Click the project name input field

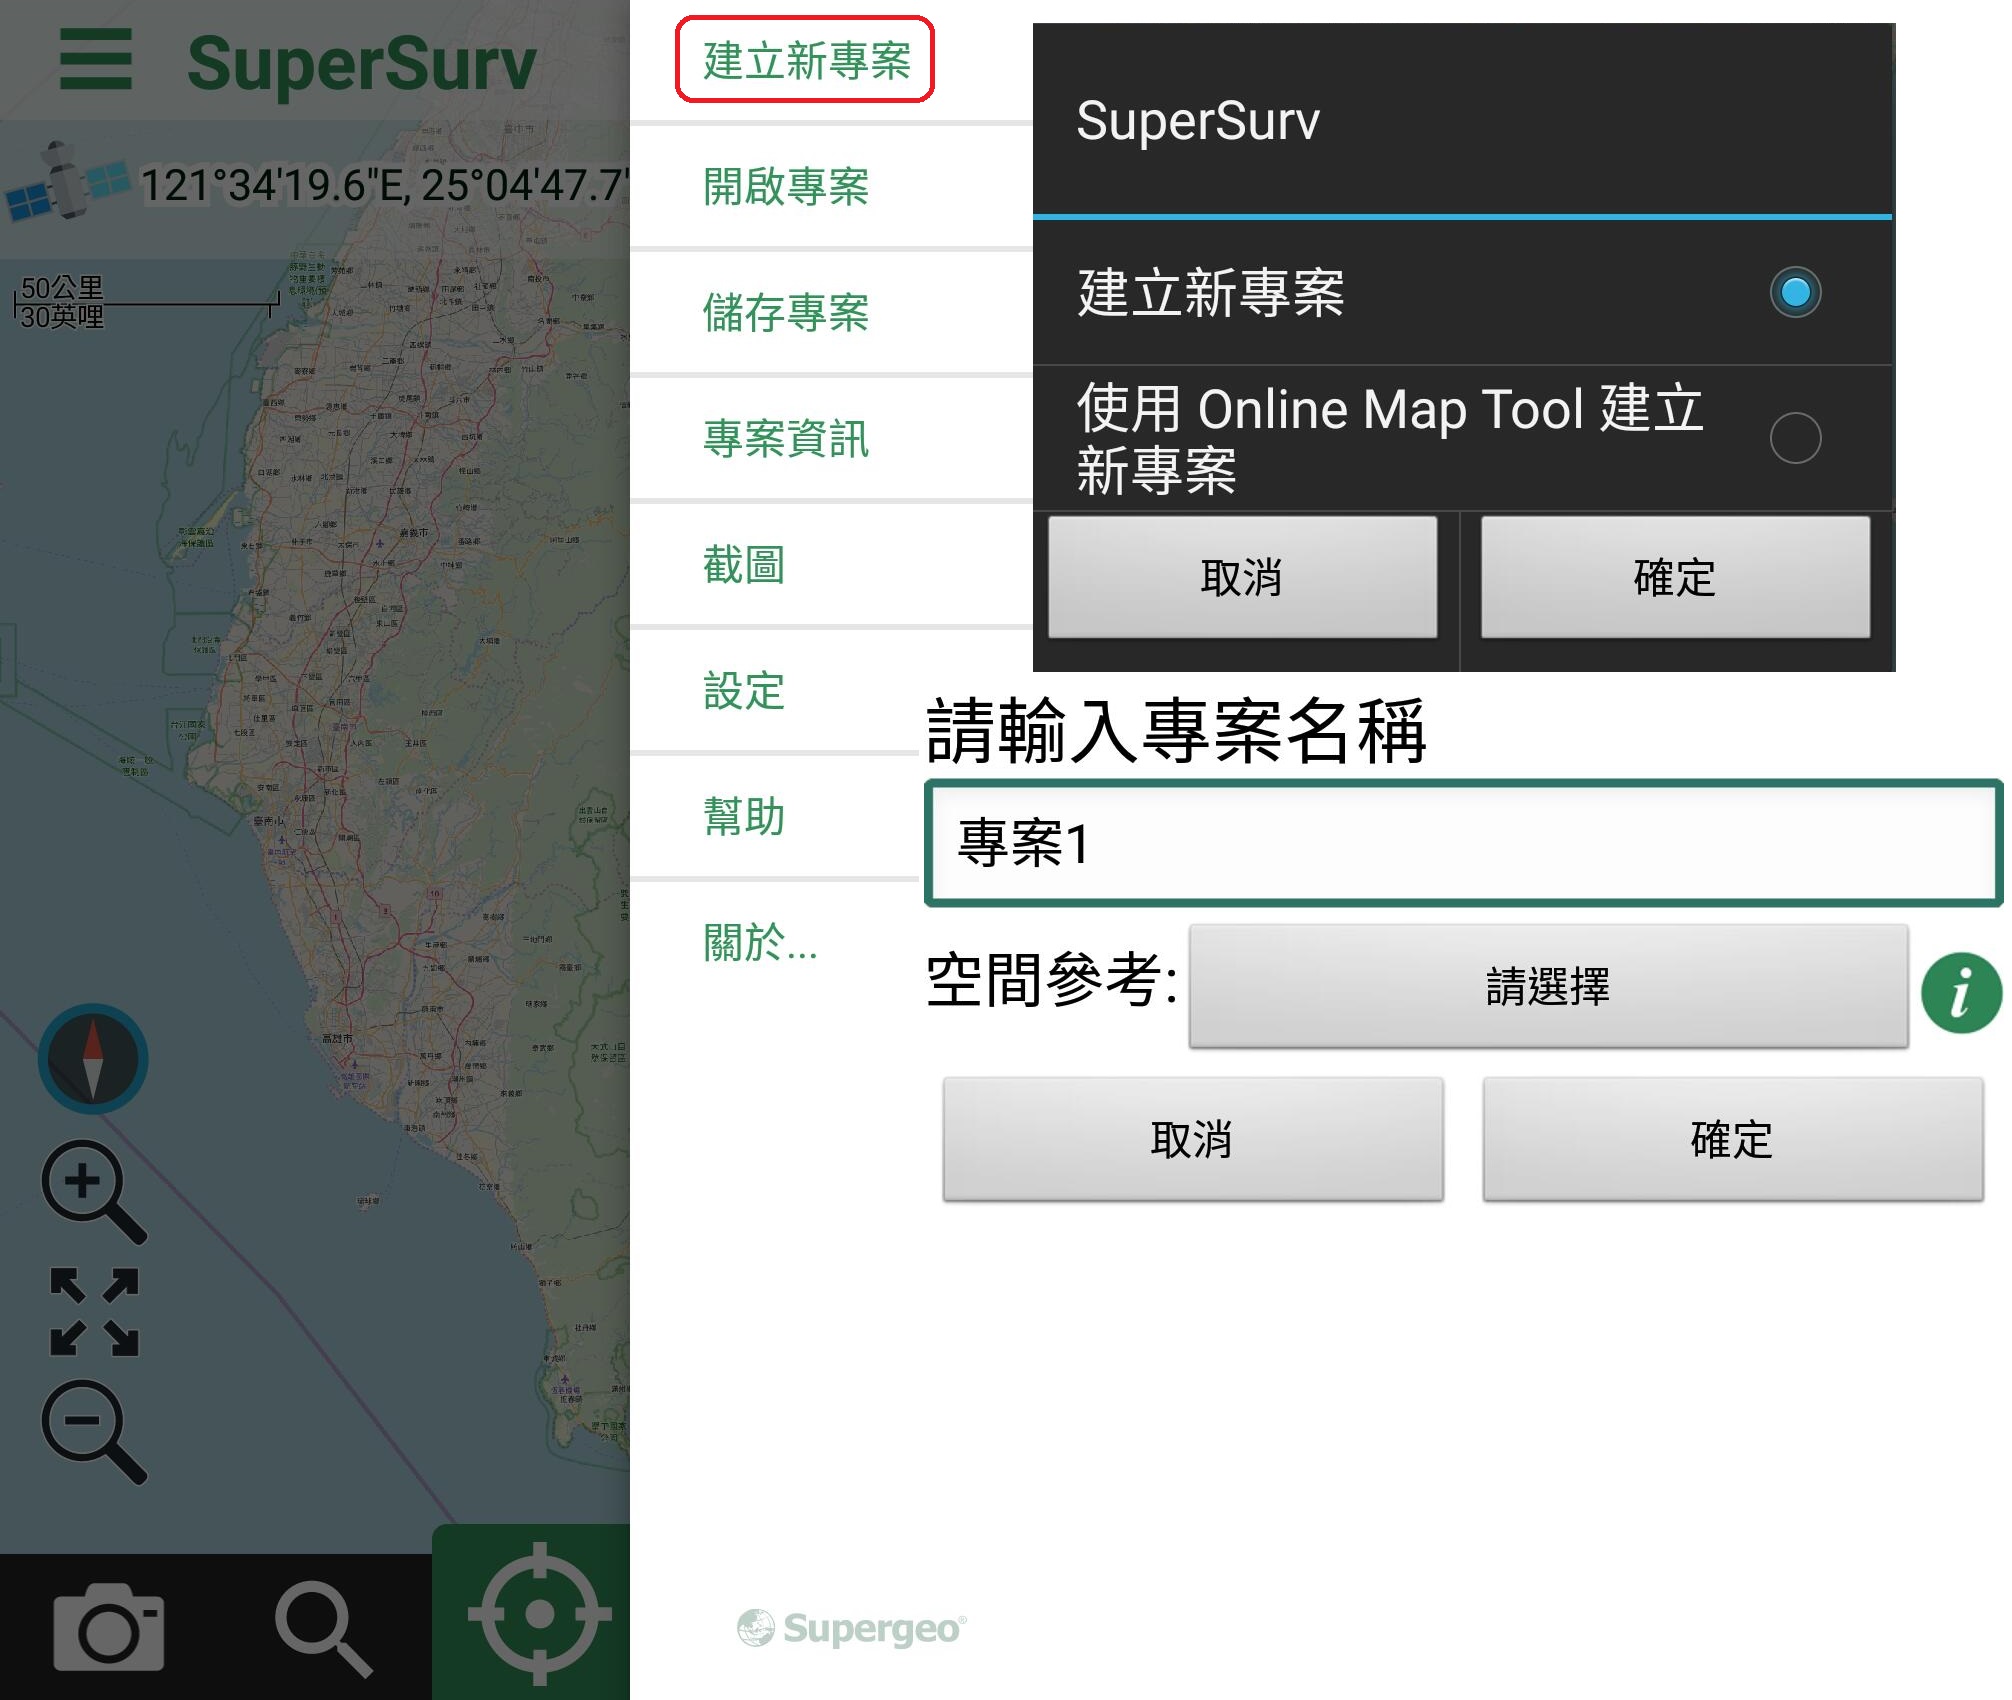point(1463,843)
